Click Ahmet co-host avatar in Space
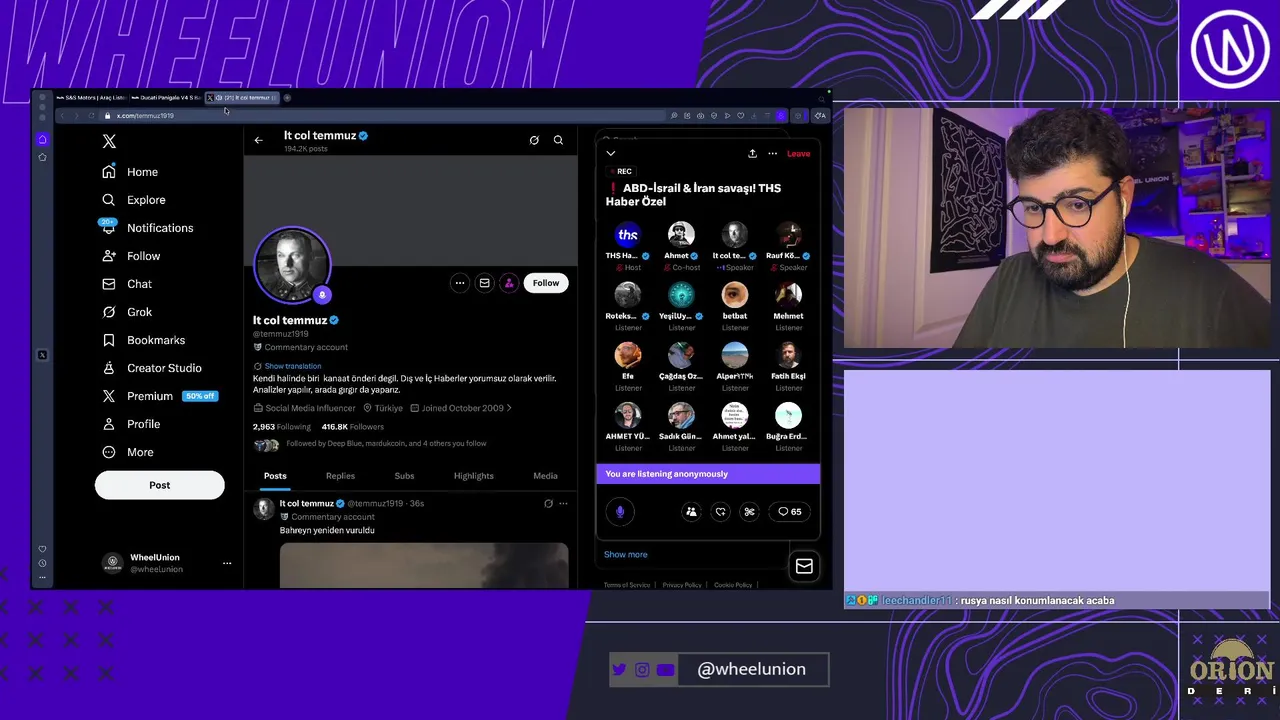Viewport: 1280px width, 720px height. click(x=681, y=235)
